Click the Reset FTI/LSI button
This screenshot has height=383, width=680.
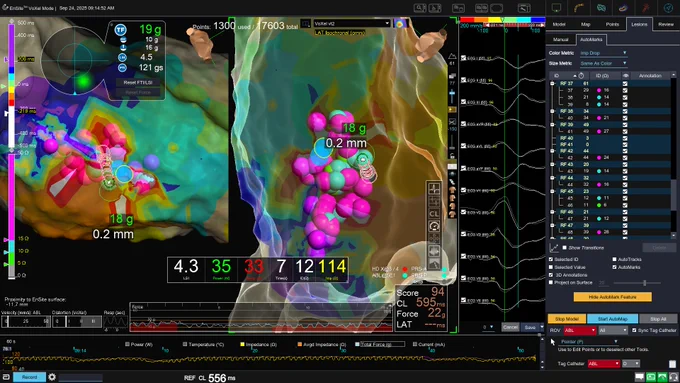click(x=138, y=82)
